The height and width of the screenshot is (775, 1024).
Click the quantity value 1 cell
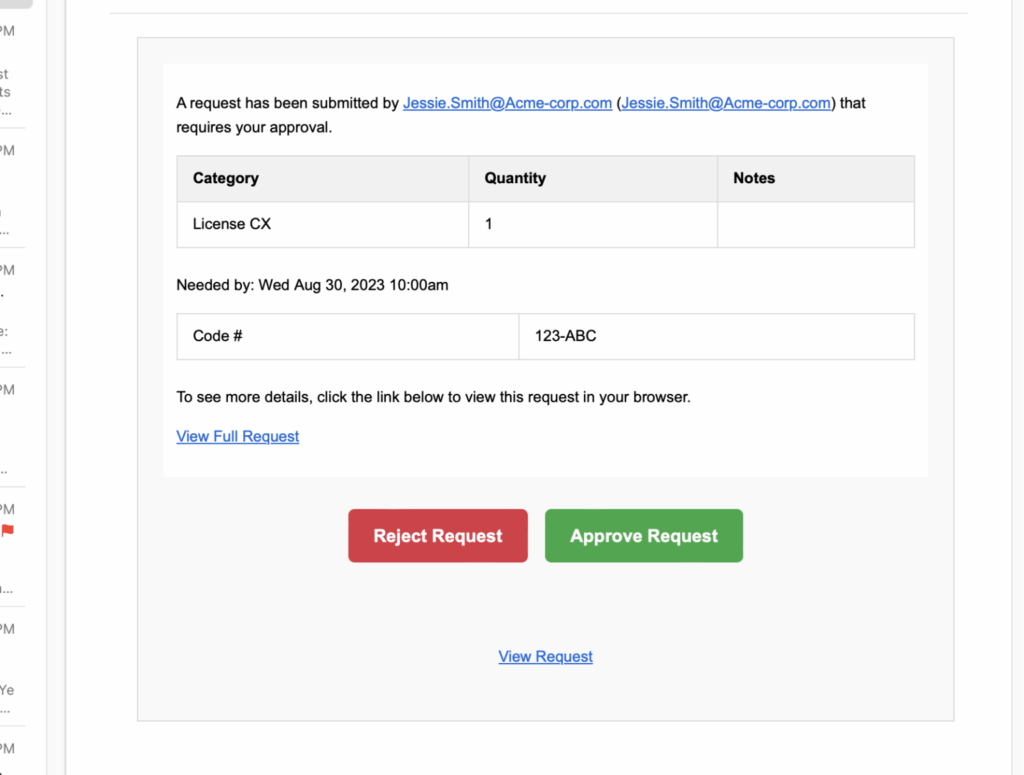click(488, 224)
